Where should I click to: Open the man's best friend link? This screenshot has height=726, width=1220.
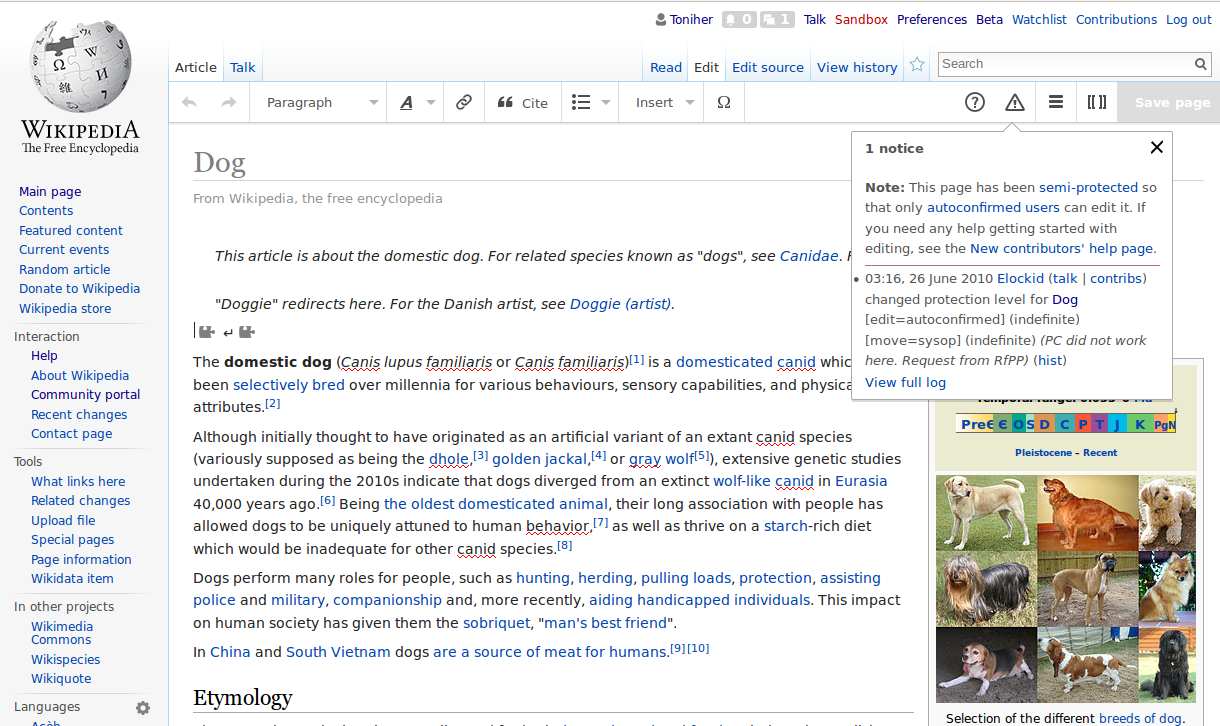[602, 623]
